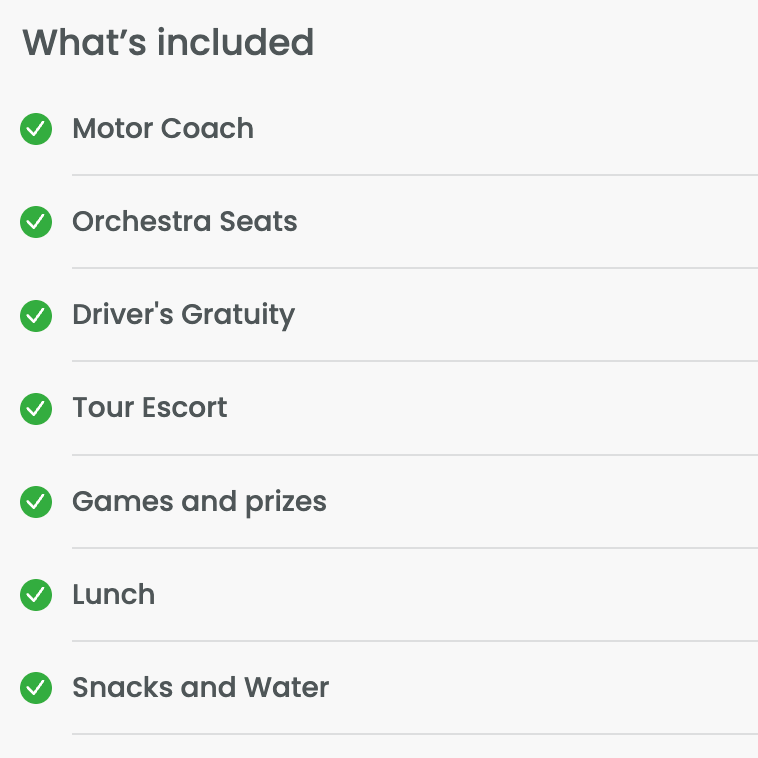Tap the checkmark icon beside Tour Escort

point(36,408)
